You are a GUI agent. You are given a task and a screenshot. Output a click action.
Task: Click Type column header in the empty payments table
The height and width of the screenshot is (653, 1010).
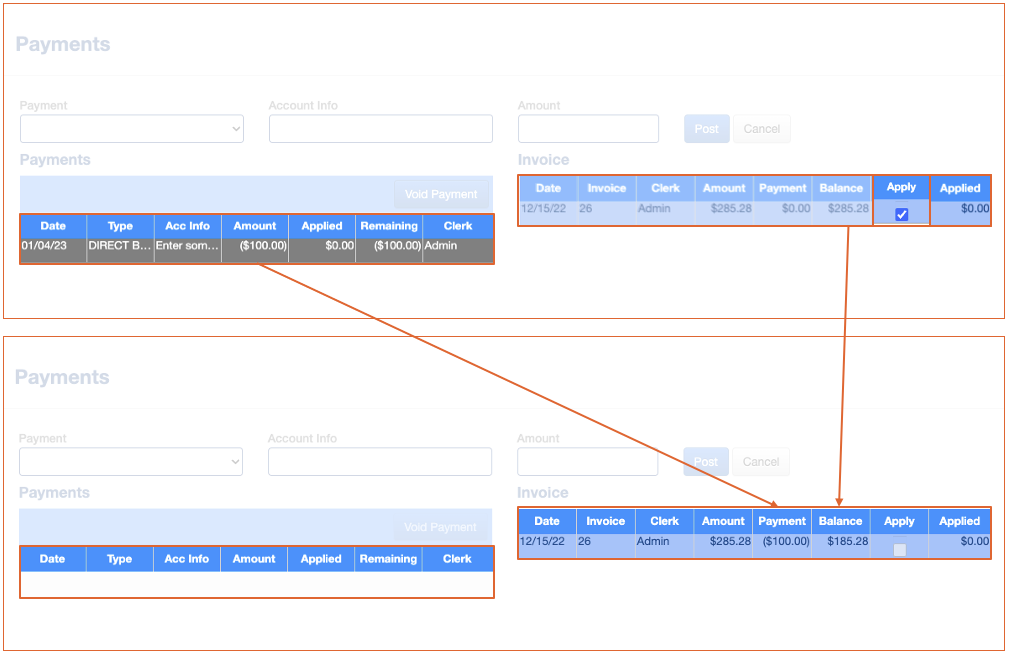click(x=119, y=559)
